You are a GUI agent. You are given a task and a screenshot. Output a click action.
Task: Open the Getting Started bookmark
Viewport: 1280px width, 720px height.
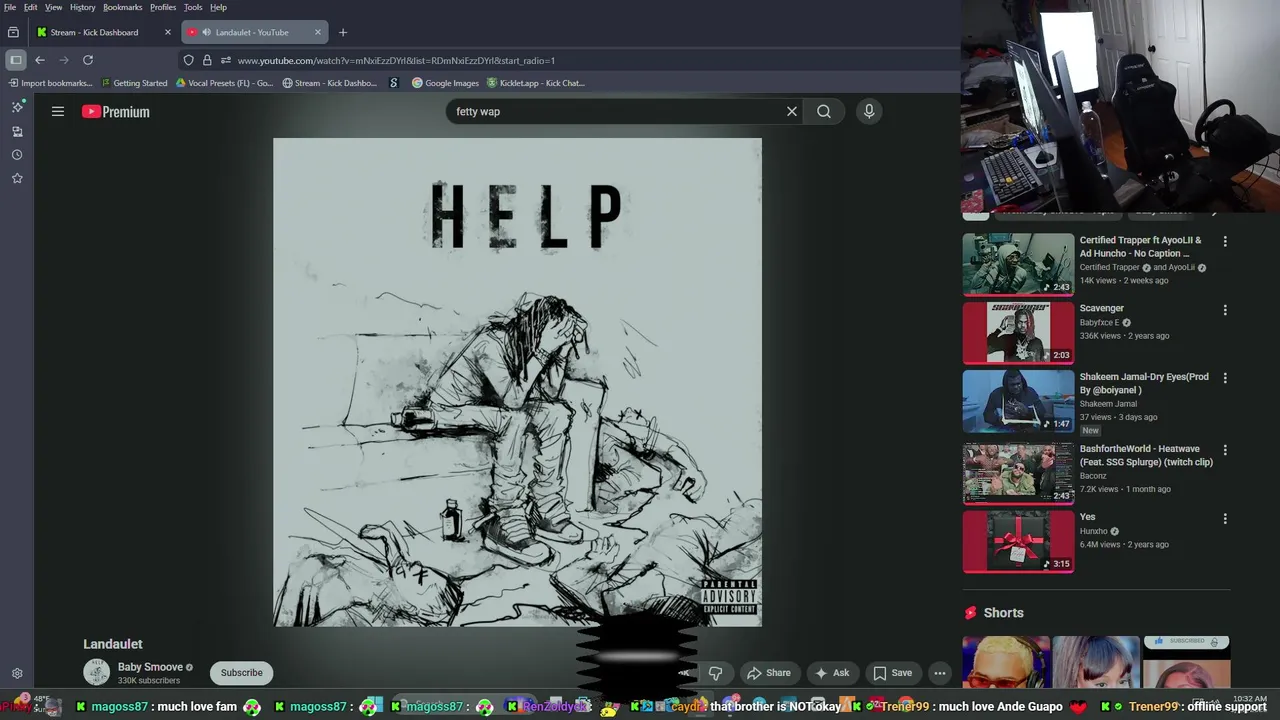click(x=134, y=83)
